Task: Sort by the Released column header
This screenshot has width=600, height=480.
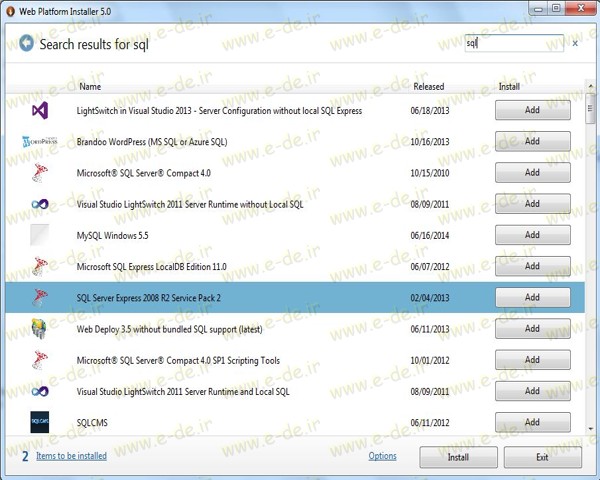Action: pyautogui.click(x=429, y=87)
